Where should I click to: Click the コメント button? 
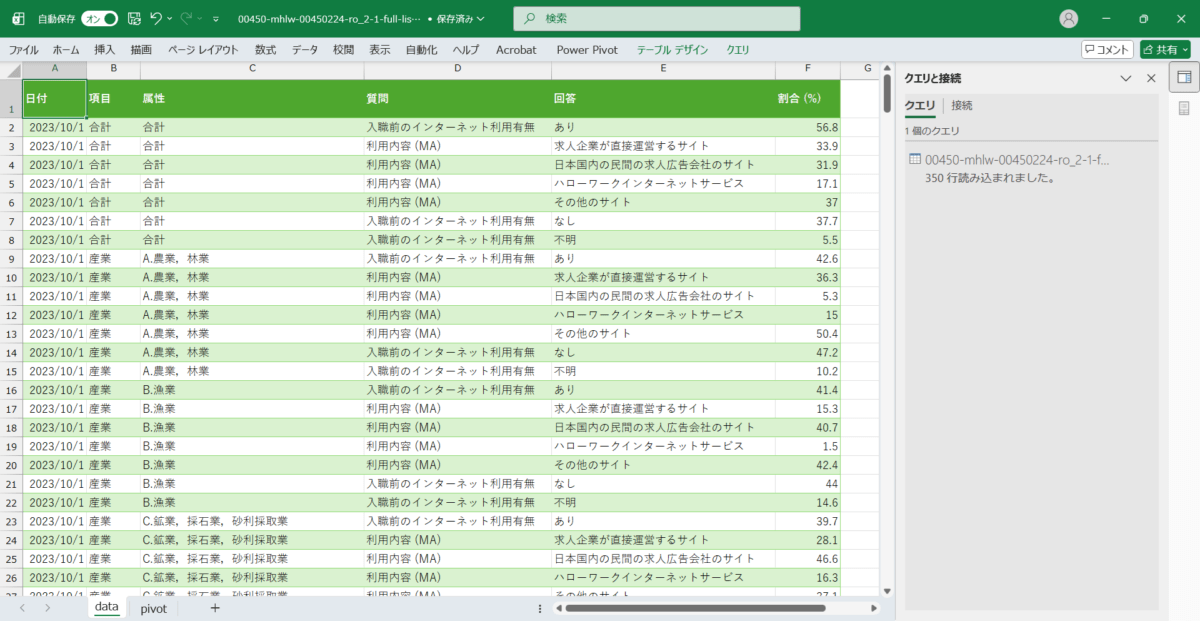pyautogui.click(x=1107, y=49)
